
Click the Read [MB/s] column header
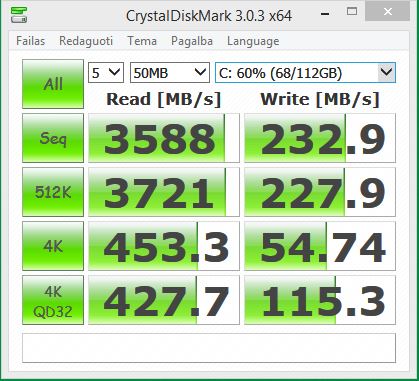(164, 99)
